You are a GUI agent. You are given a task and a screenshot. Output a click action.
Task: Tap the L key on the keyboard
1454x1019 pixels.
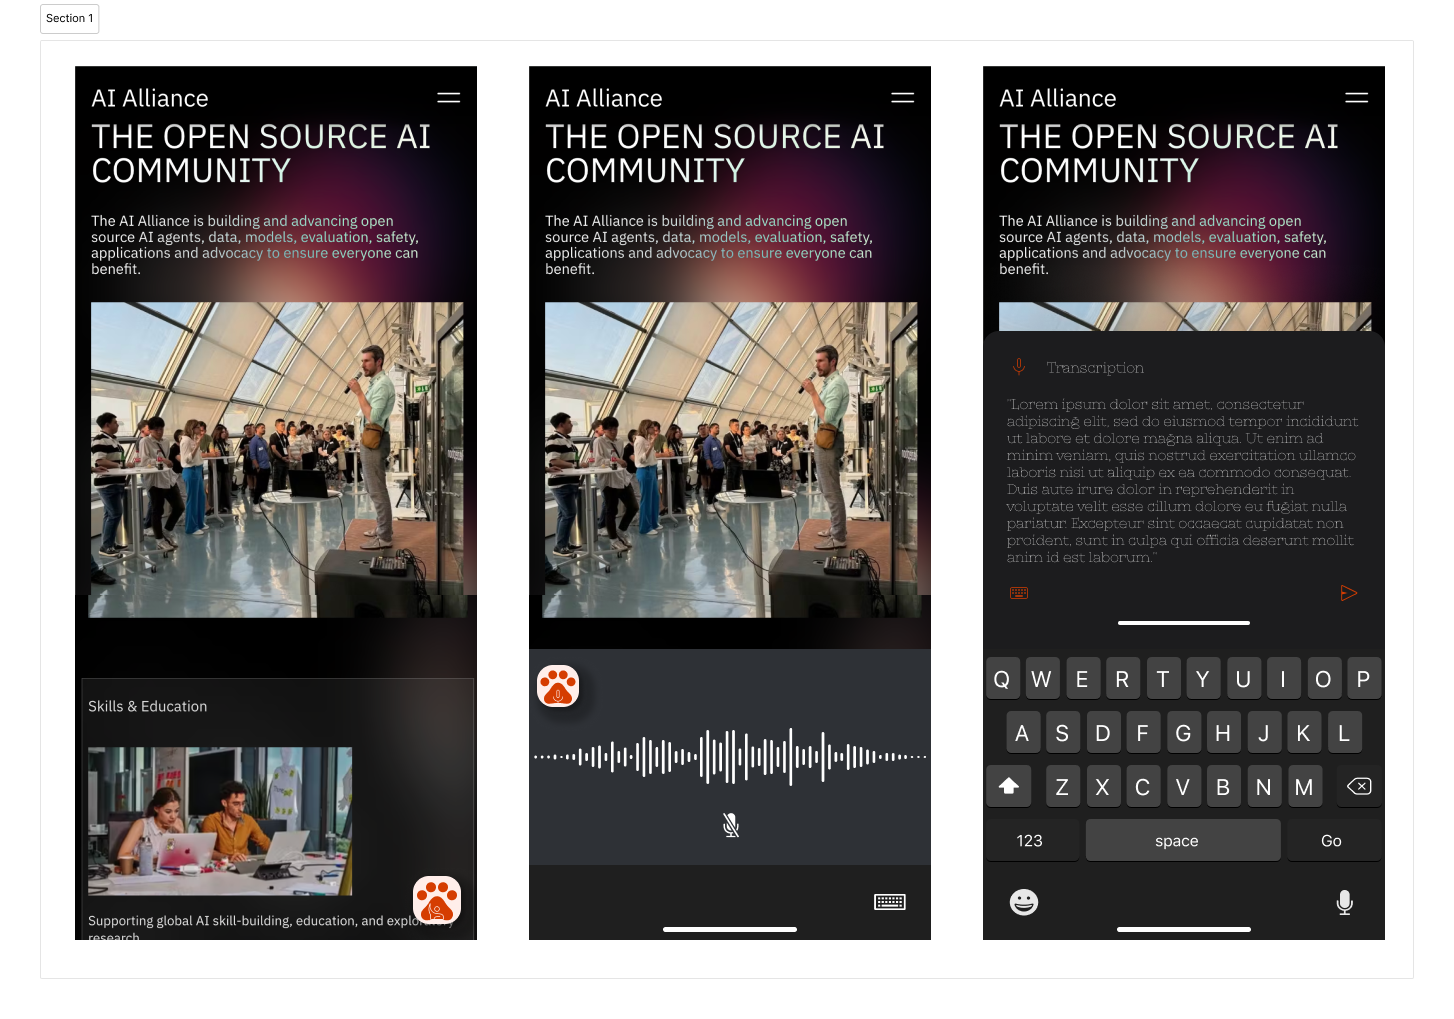click(1343, 733)
